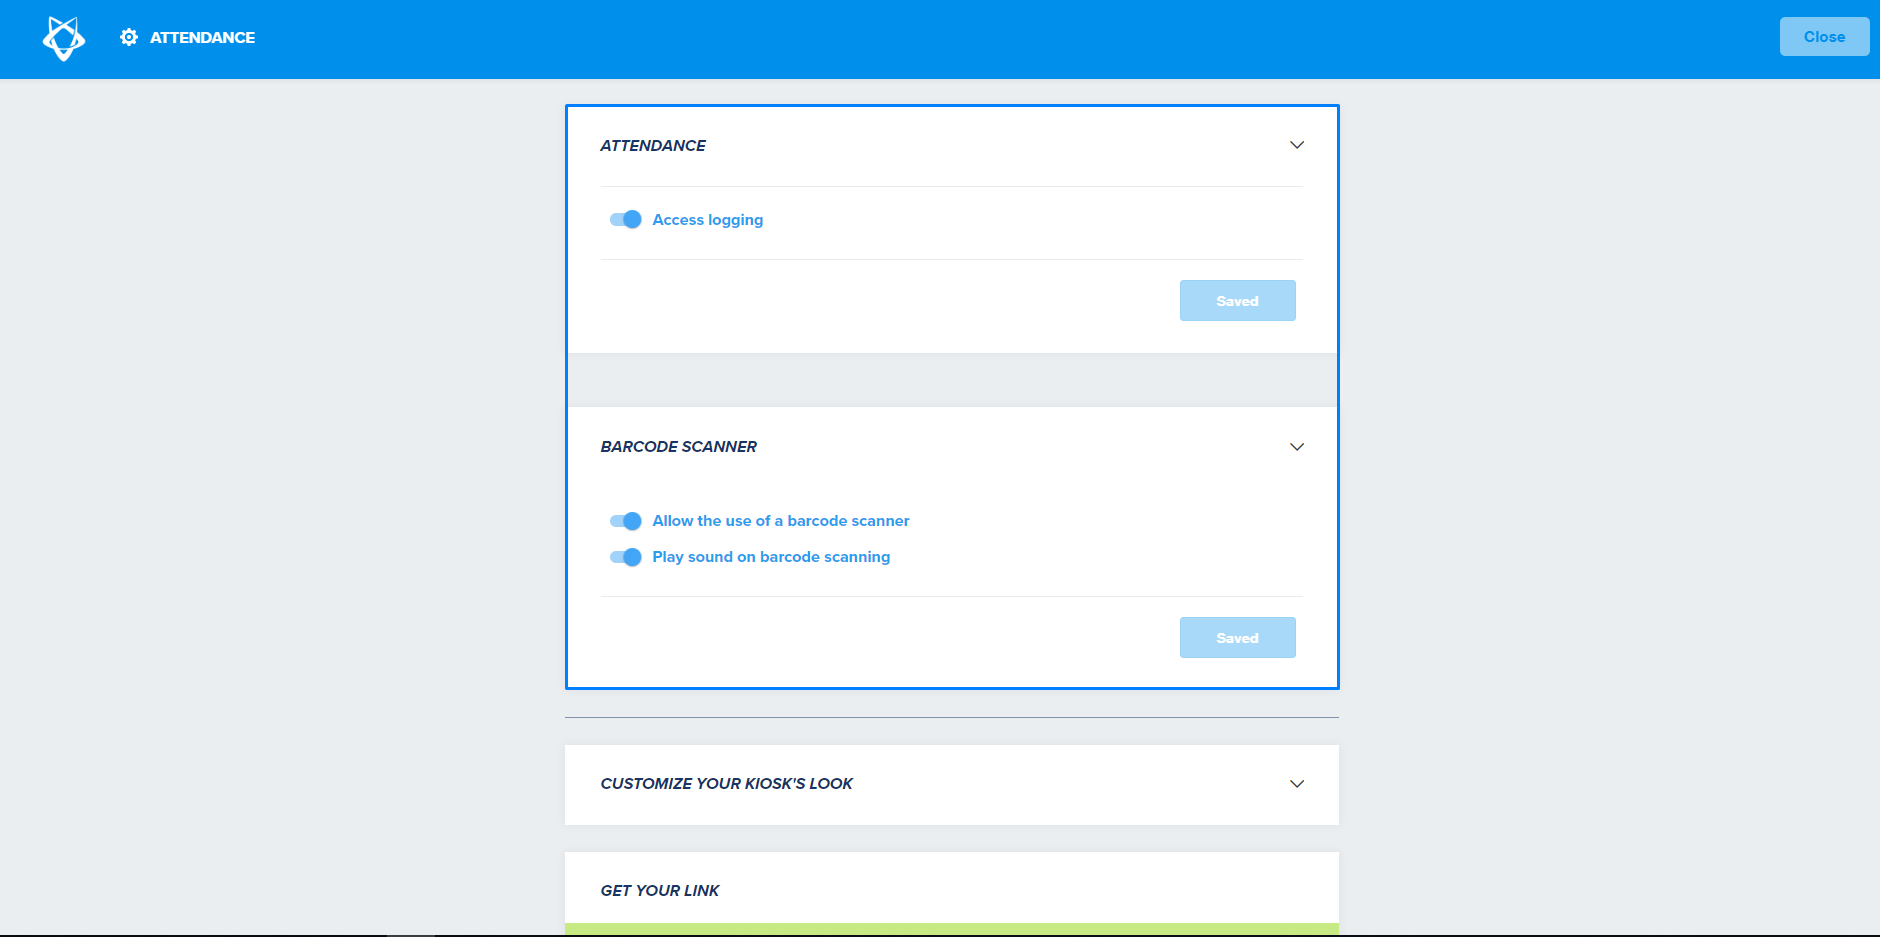Click Saved button in Barcode Scanner section

(x=1237, y=638)
